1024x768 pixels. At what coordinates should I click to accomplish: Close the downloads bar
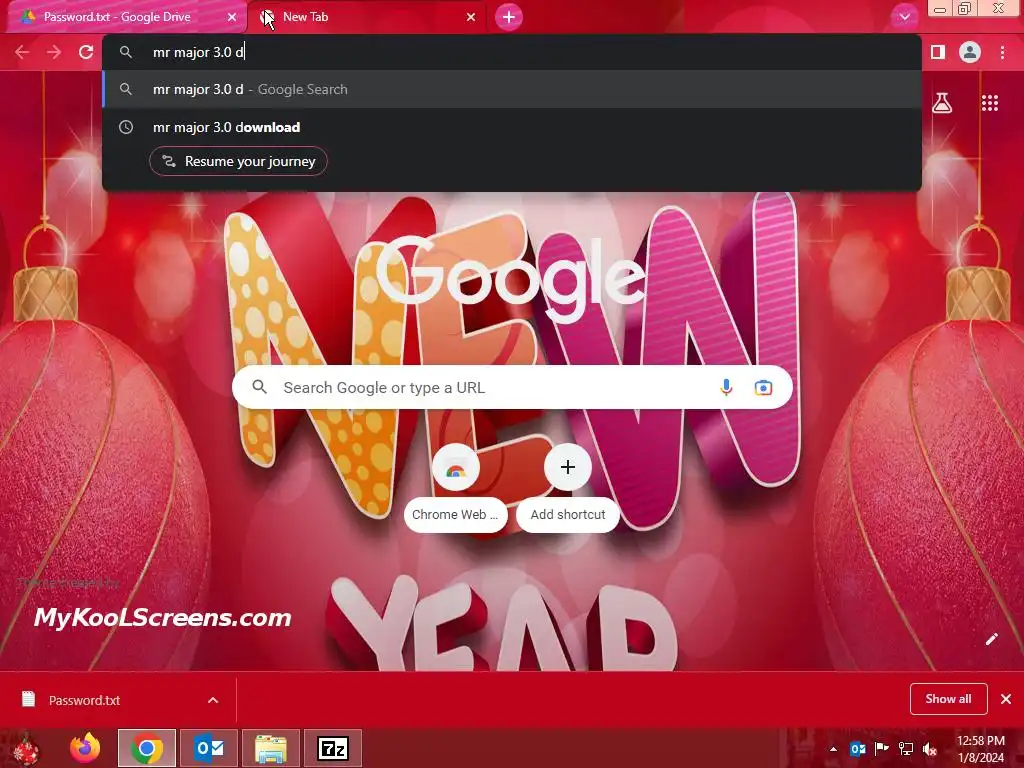pyautogui.click(x=1006, y=699)
